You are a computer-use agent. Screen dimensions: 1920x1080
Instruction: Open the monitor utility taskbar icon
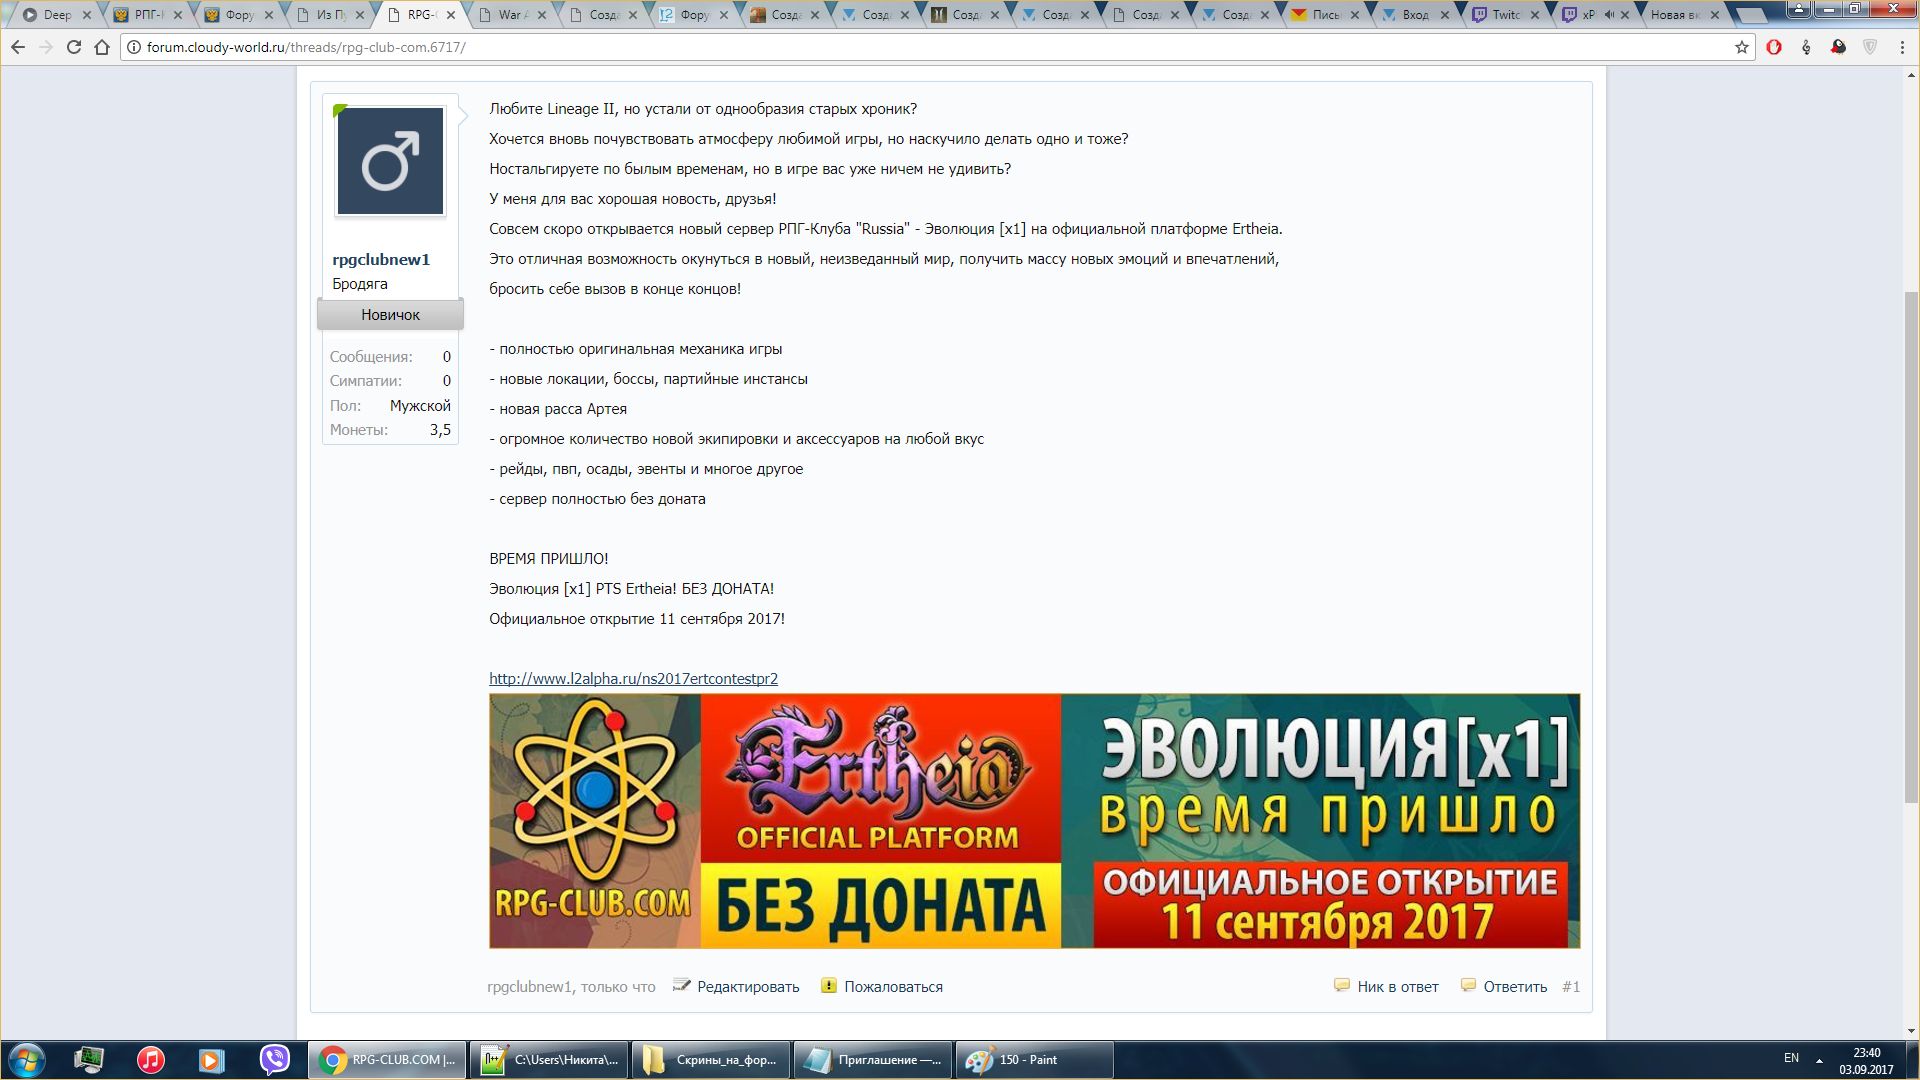[89, 1060]
